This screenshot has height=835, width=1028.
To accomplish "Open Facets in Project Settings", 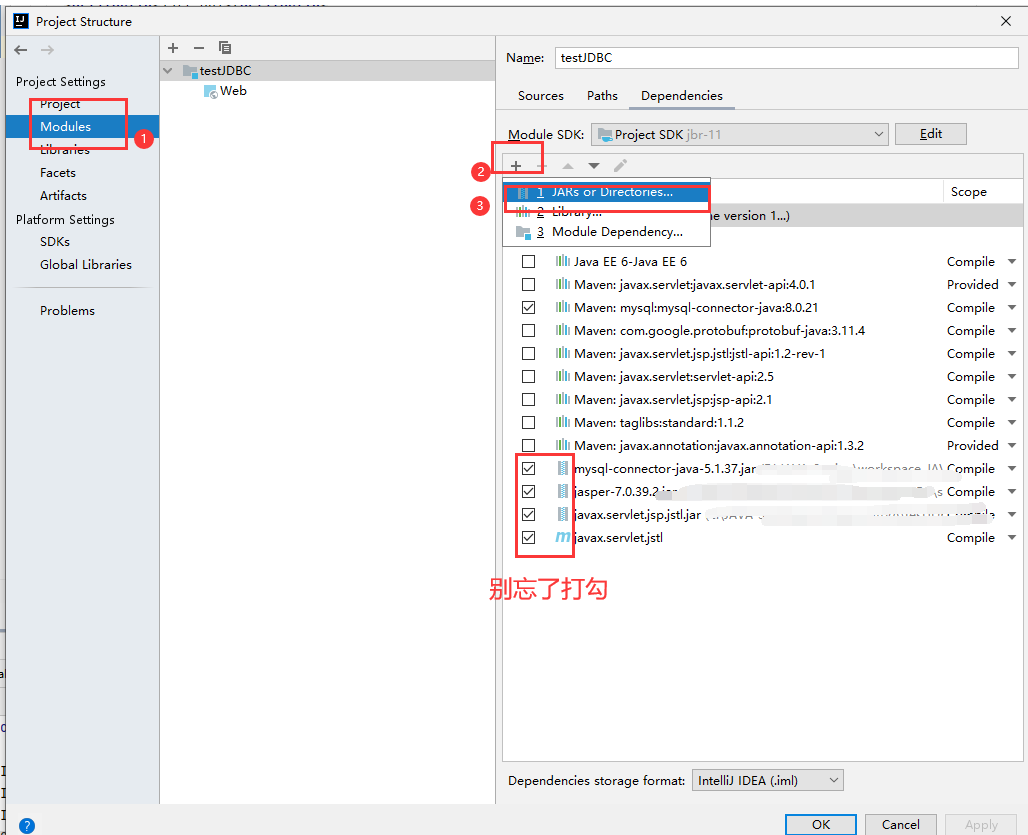I will 58,173.
